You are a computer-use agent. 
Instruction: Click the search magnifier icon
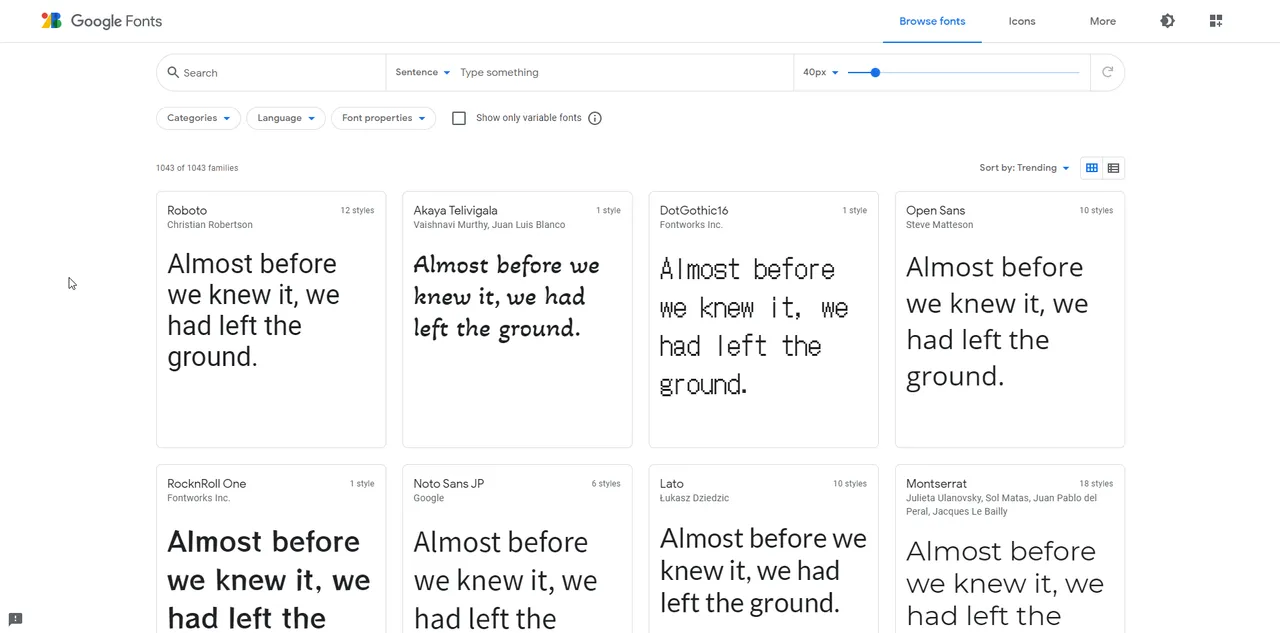click(173, 72)
